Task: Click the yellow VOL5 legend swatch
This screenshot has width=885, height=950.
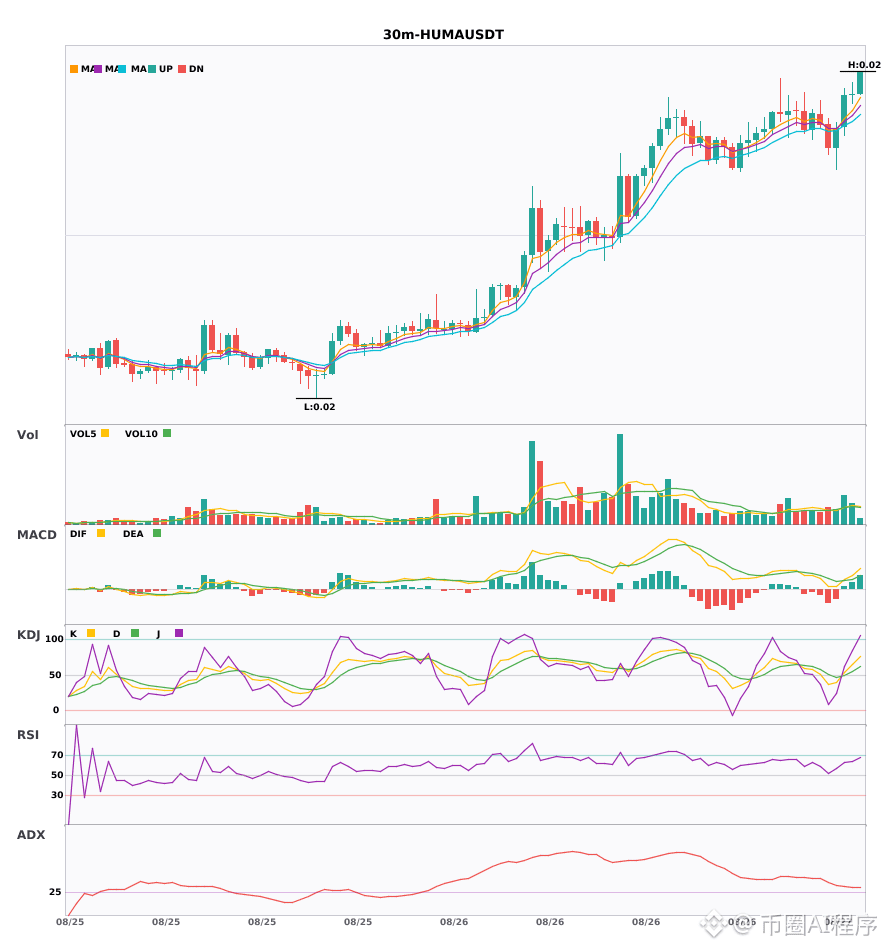Action: coord(105,433)
